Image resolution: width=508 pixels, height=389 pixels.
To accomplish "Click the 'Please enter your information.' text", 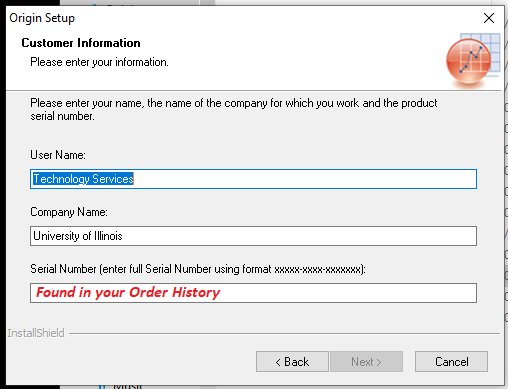I will (x=99, y=62).
